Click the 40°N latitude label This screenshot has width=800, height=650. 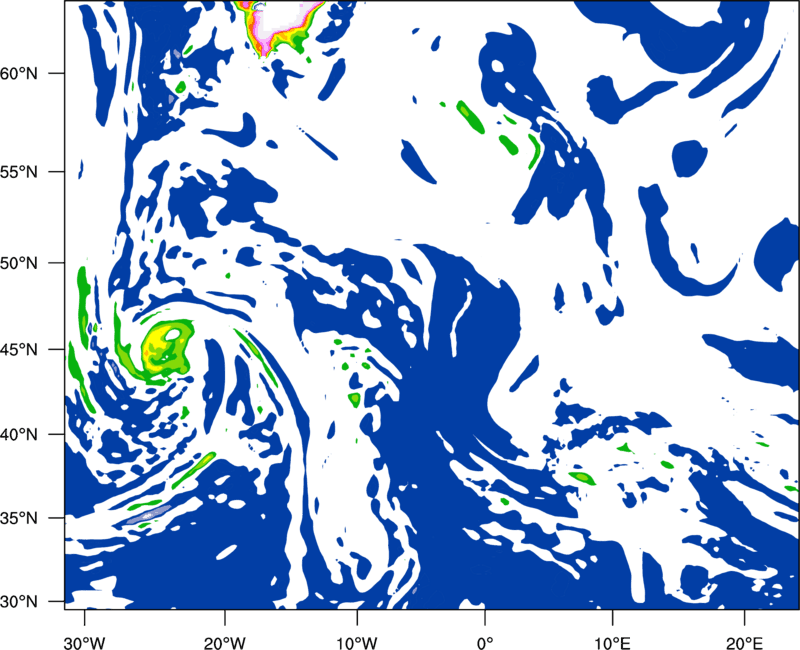click(x=19, y=435)
